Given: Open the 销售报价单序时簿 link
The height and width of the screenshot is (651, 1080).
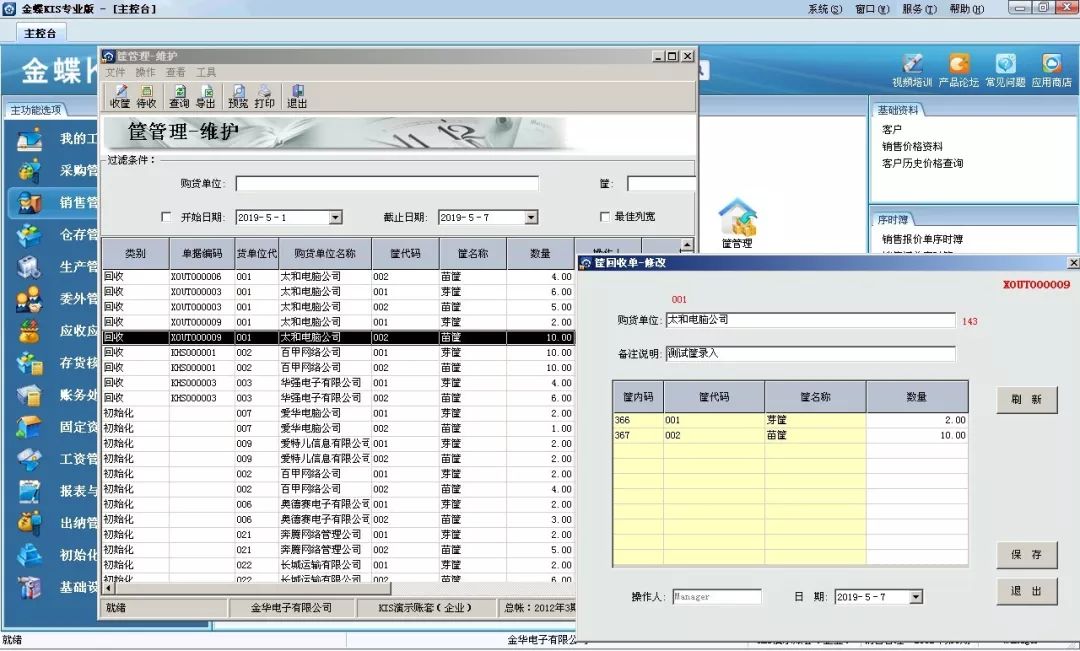Looking at the screenshot, I should tap(922, 239).
